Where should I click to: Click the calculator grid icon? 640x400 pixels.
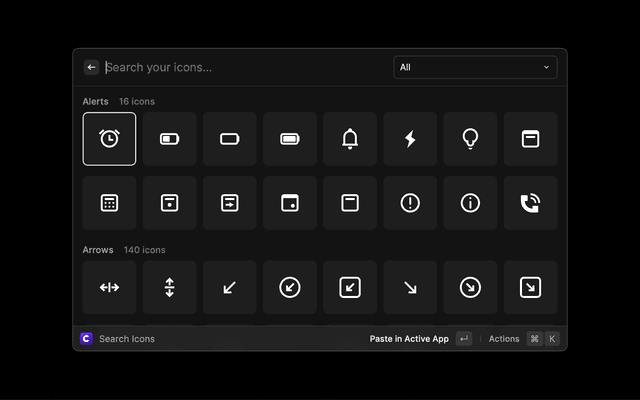point(109,203)
